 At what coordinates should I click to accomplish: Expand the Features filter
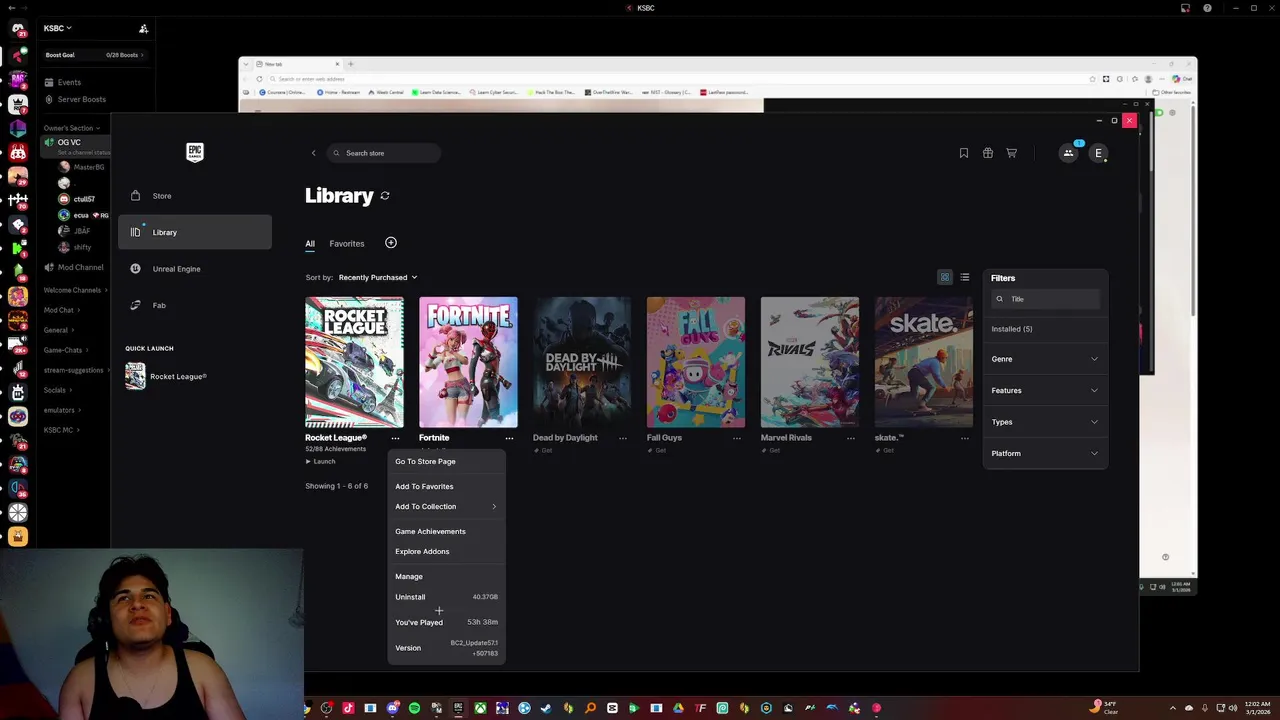1045,391
